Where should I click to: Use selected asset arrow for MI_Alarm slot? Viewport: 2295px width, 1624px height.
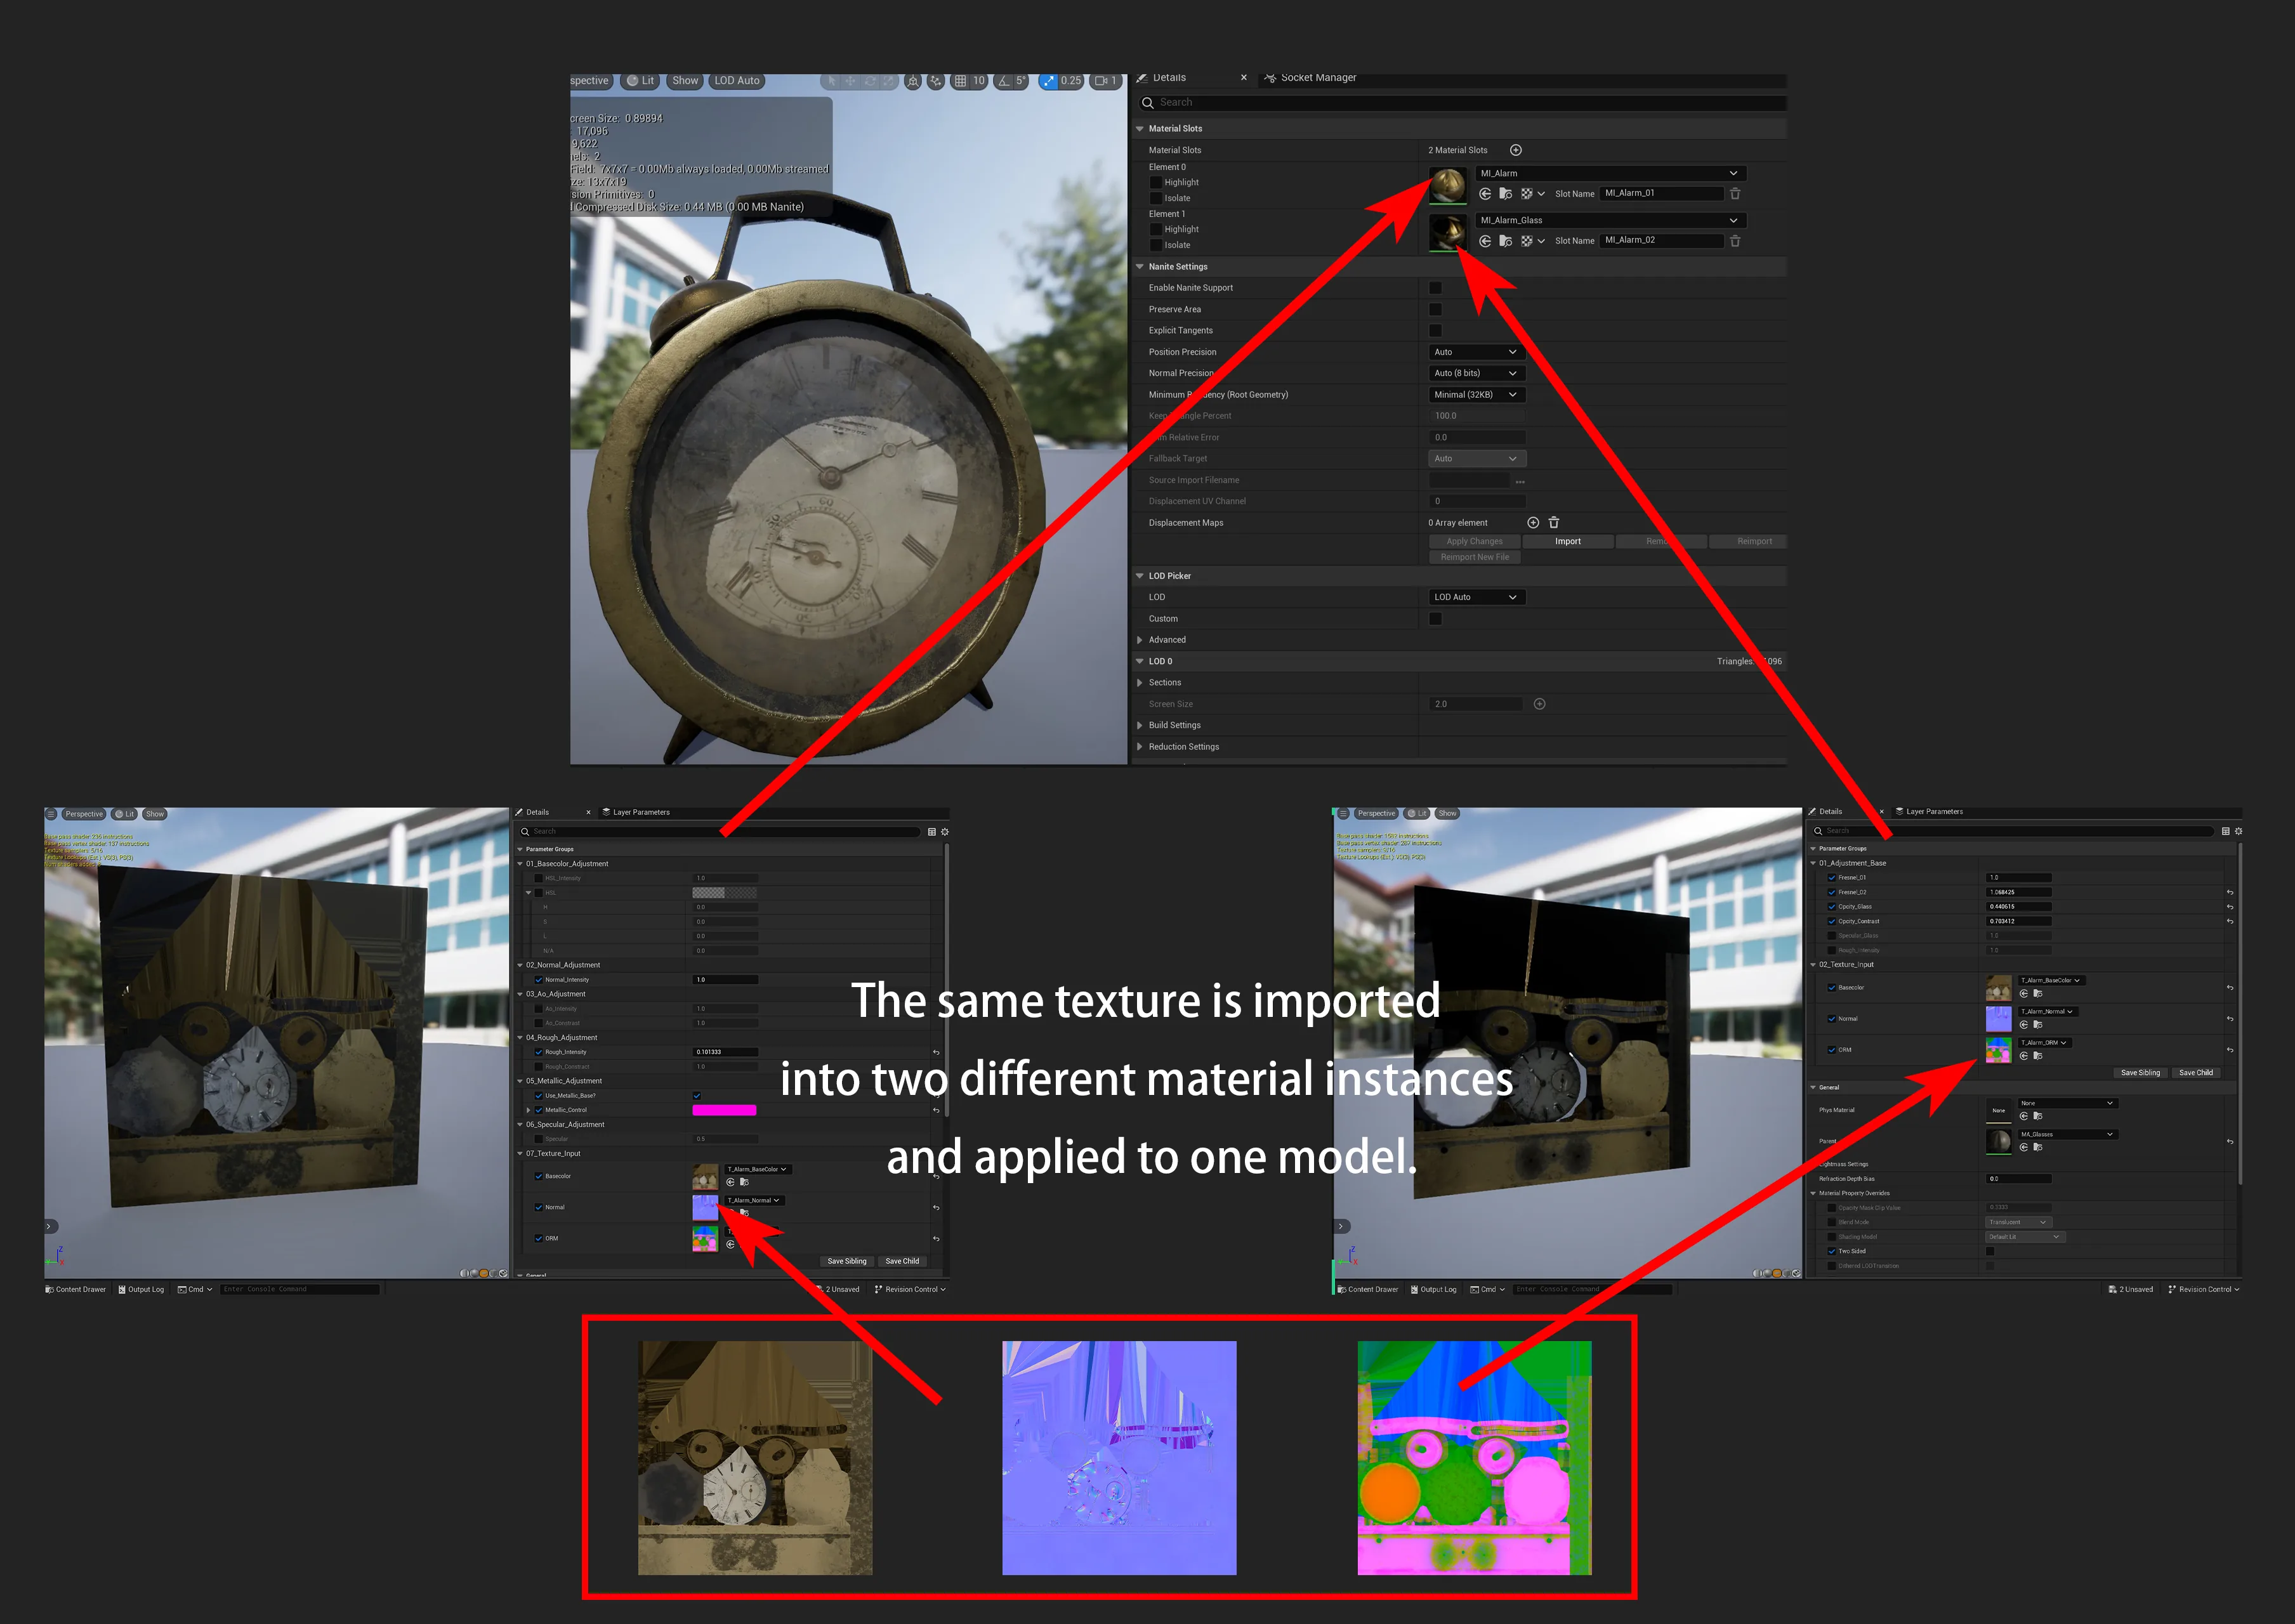click(x=1485, y=194)
